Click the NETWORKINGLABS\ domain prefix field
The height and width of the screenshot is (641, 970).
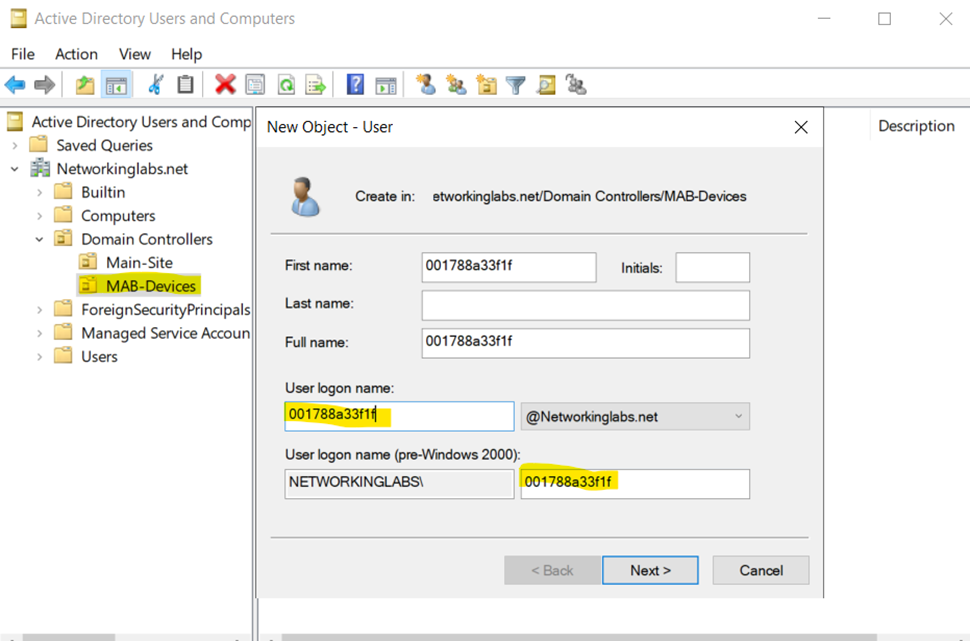click(x=399, y=484)
